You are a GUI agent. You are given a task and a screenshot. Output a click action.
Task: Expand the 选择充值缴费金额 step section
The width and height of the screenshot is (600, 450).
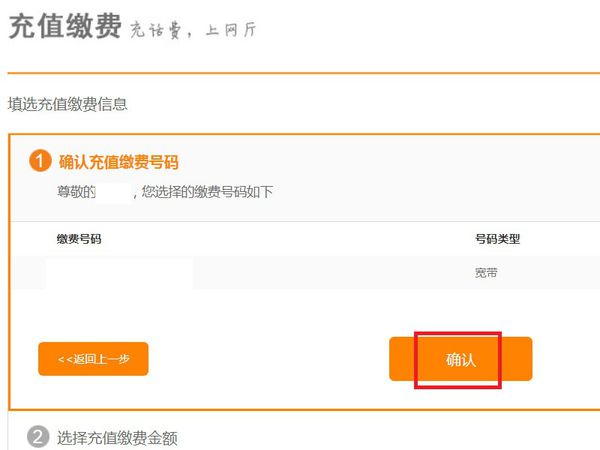[117, 438]
